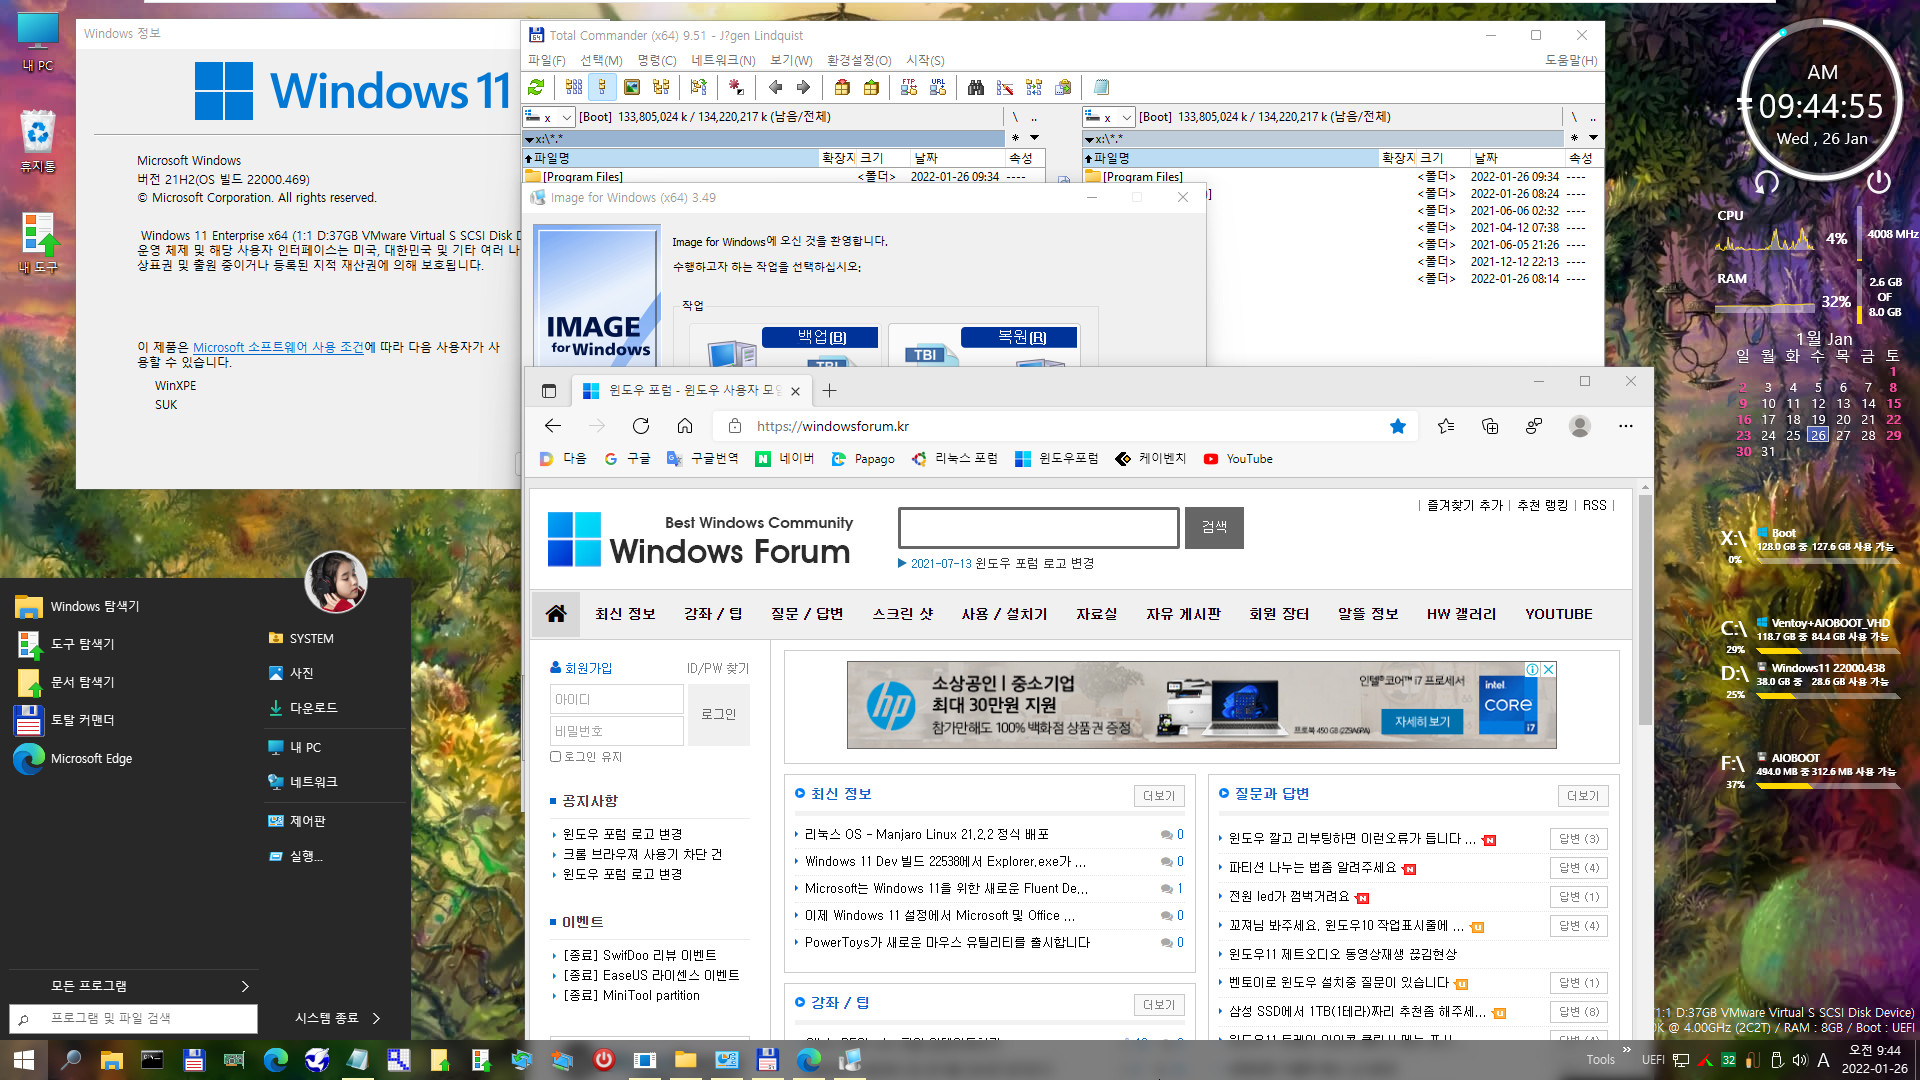Open multi-rename tool icon in Total Commander
Screen dimensions: 1920x1080
tap(1005, 87)
